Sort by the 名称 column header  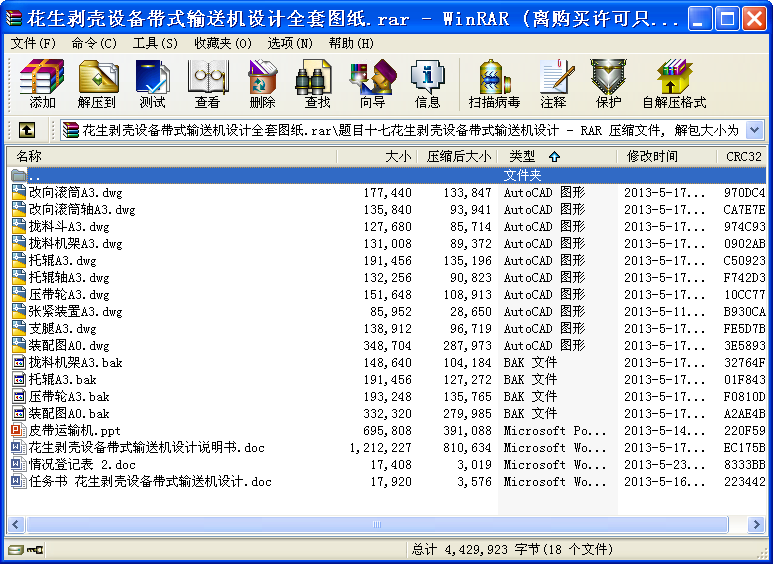coord(172,157)
